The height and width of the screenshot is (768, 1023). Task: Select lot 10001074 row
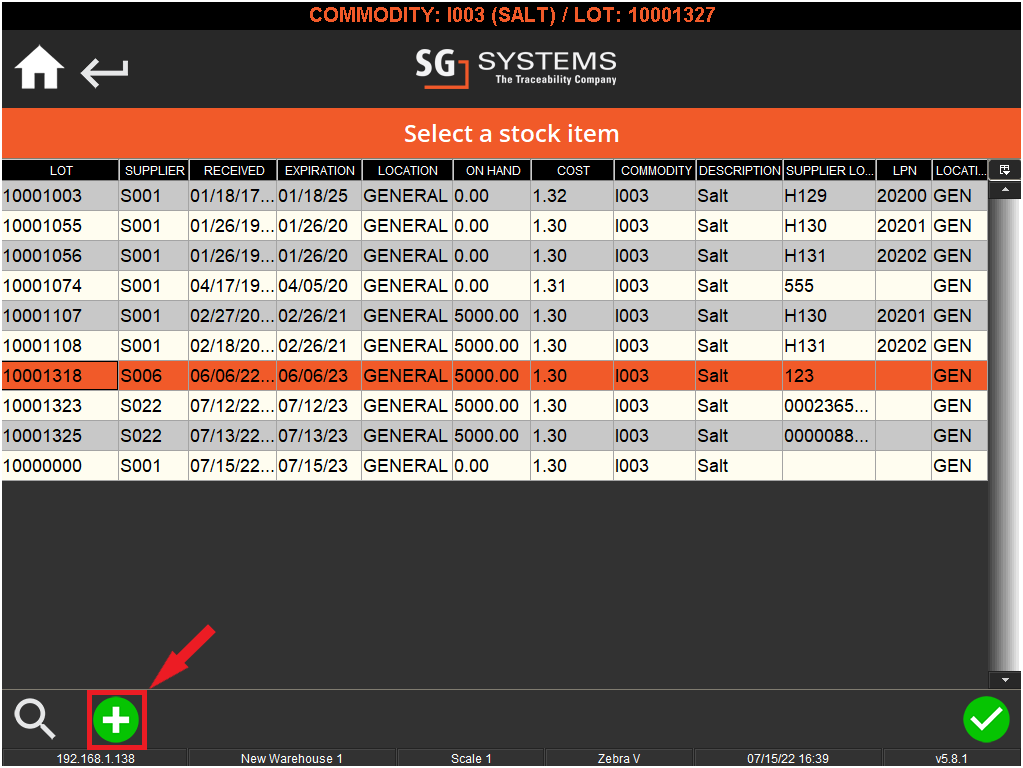[x=495, y=286]
